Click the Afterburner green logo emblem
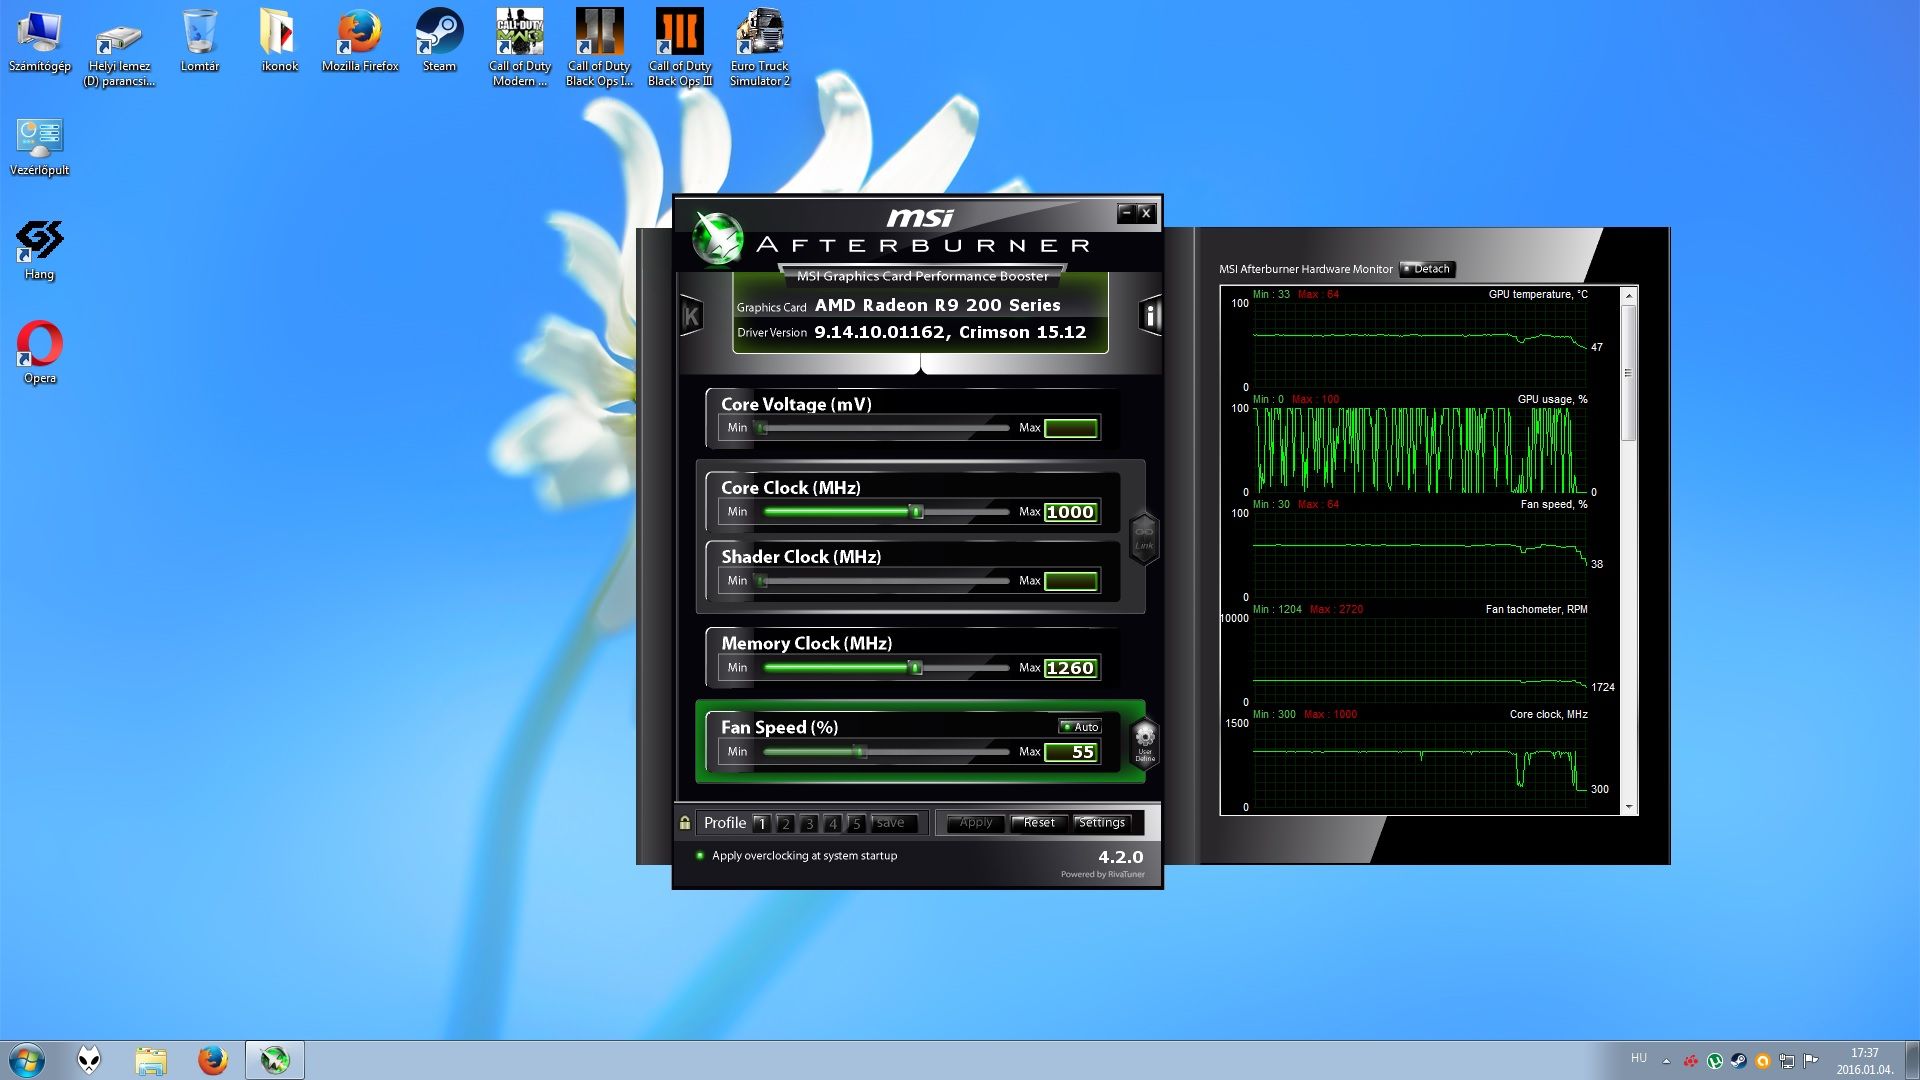Screen dimensions: 1920x1080 717,239
